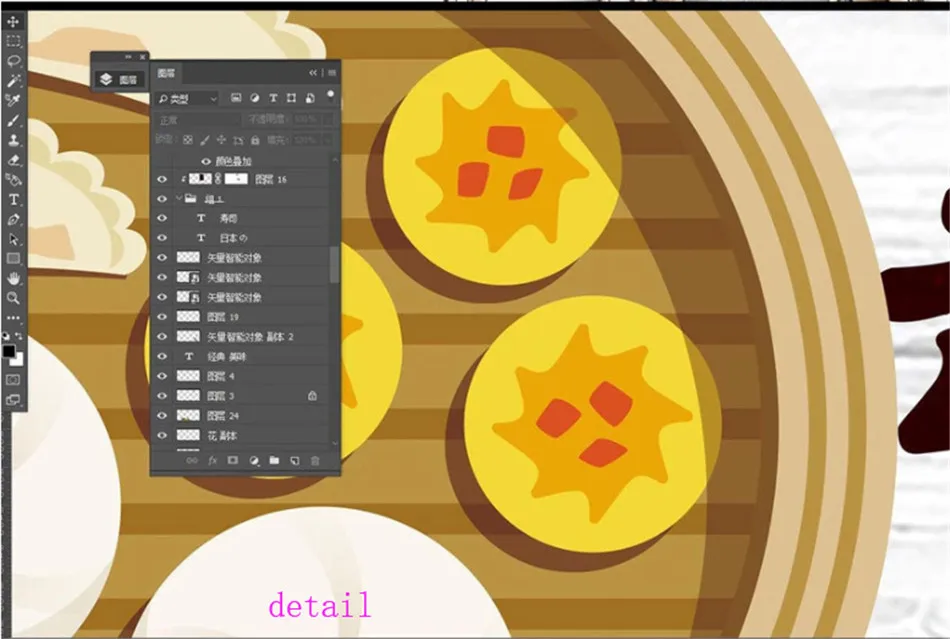The width and height of the screenshot is (950, 639).
Task: Lock image pixels with brush icon
Action: coord(205,140)
